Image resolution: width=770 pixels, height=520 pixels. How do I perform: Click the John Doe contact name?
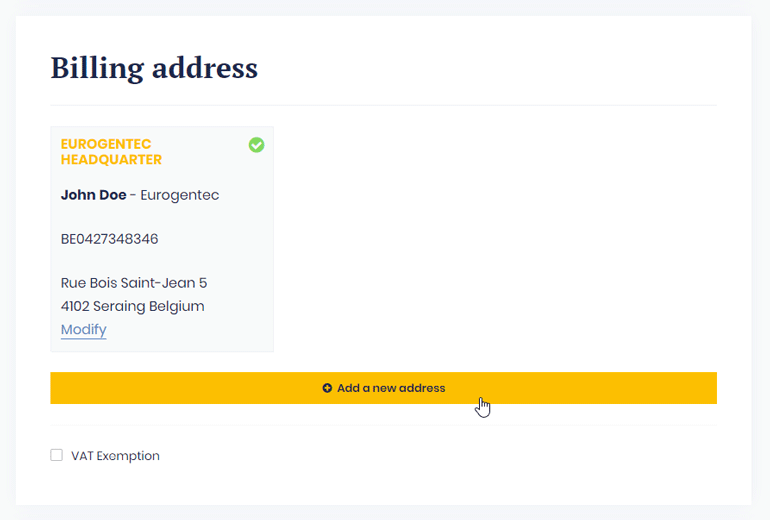[x=93, y=195]
